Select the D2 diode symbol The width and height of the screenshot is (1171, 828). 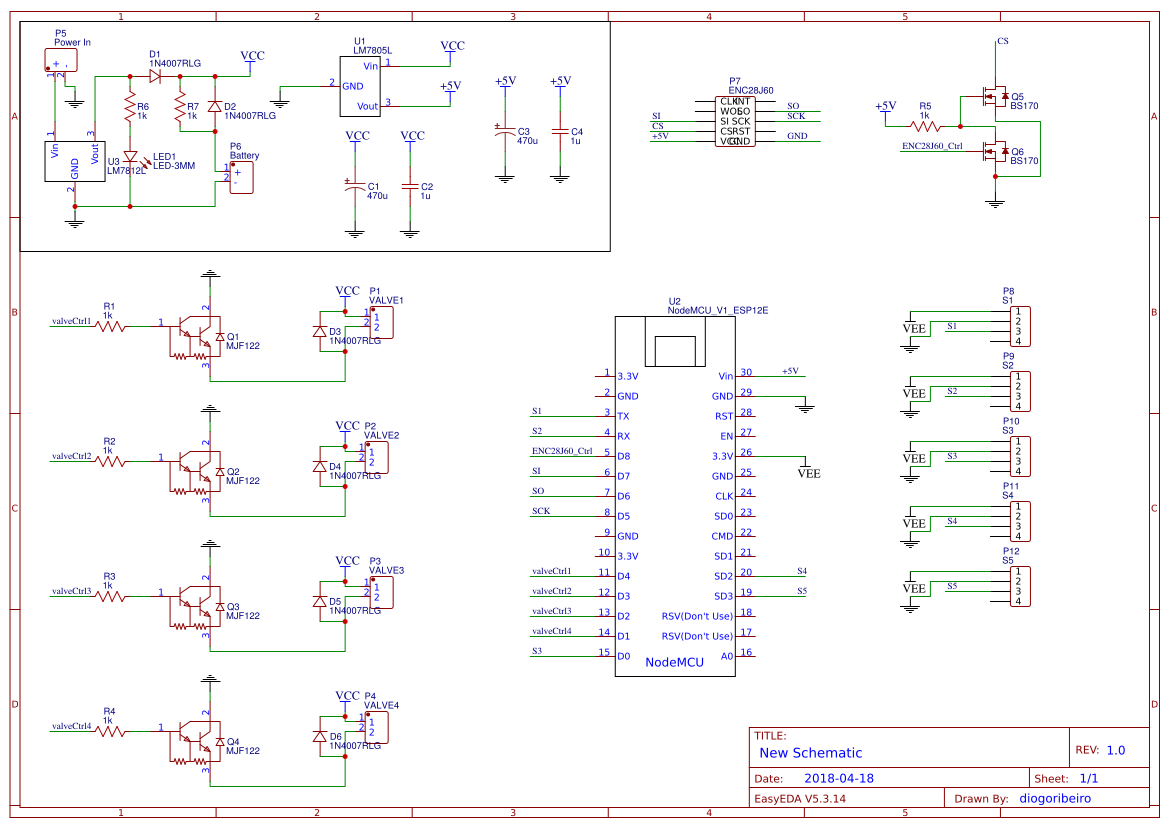[215, 107]
